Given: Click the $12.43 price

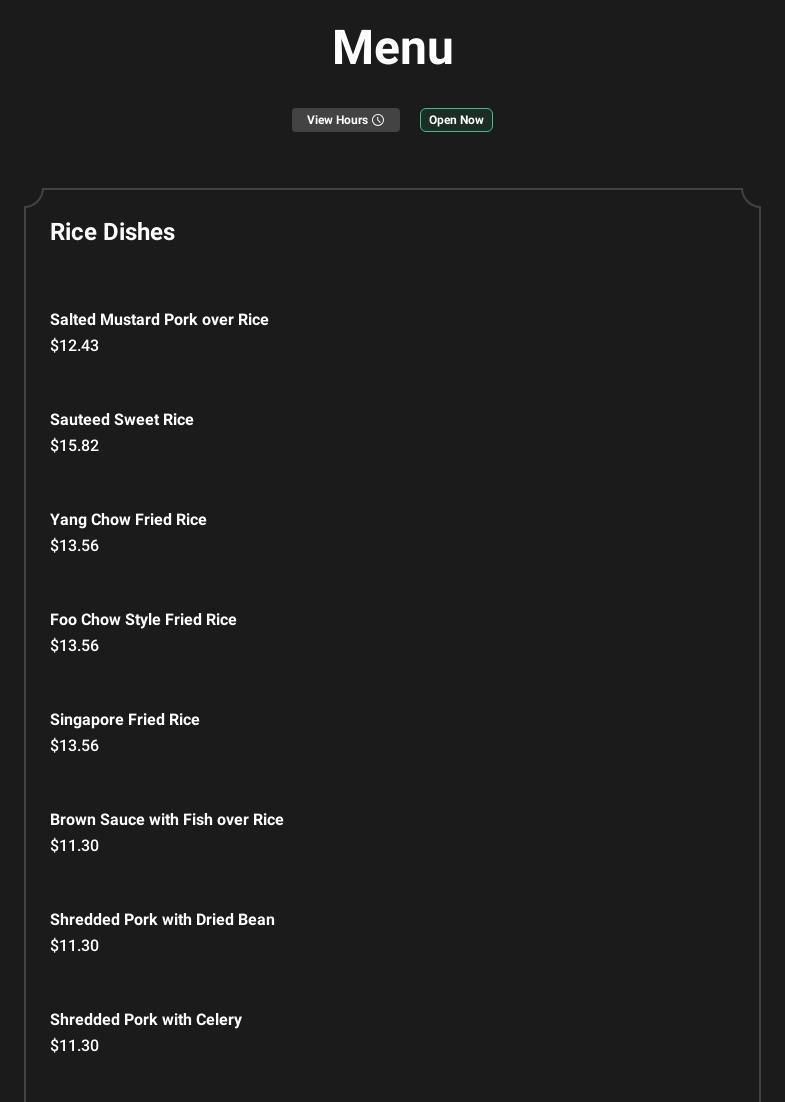Looking at the screenshot, I should (x=74, y=346).
